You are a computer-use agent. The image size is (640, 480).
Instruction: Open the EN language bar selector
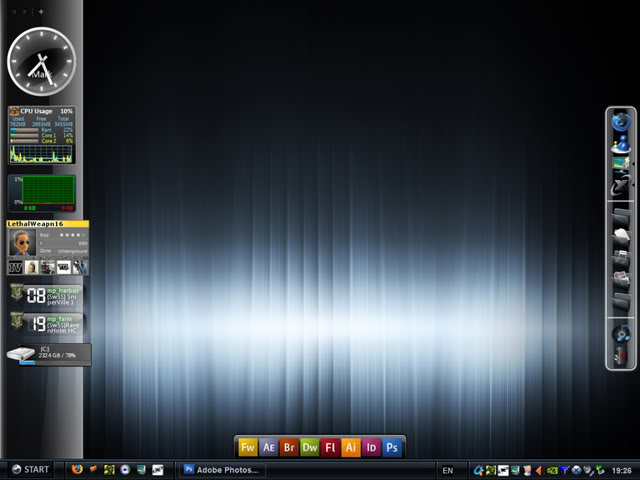448,471
